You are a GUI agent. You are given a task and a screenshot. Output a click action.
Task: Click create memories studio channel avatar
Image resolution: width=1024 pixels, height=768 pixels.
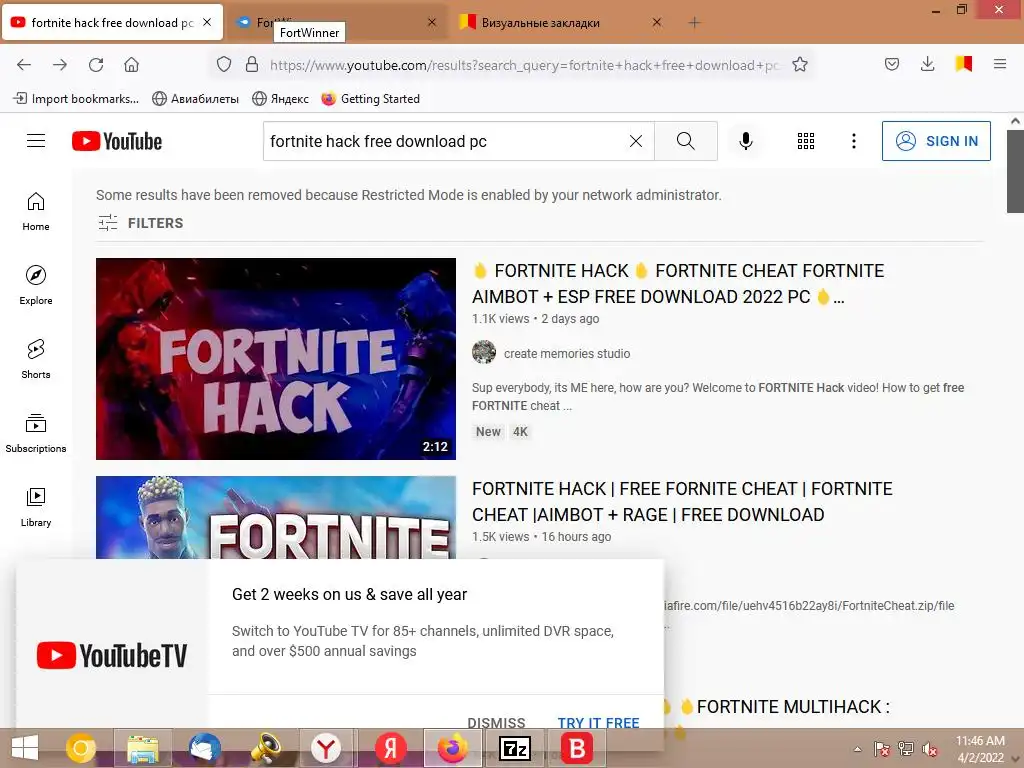pyautogui.click(x=484, y=353)
